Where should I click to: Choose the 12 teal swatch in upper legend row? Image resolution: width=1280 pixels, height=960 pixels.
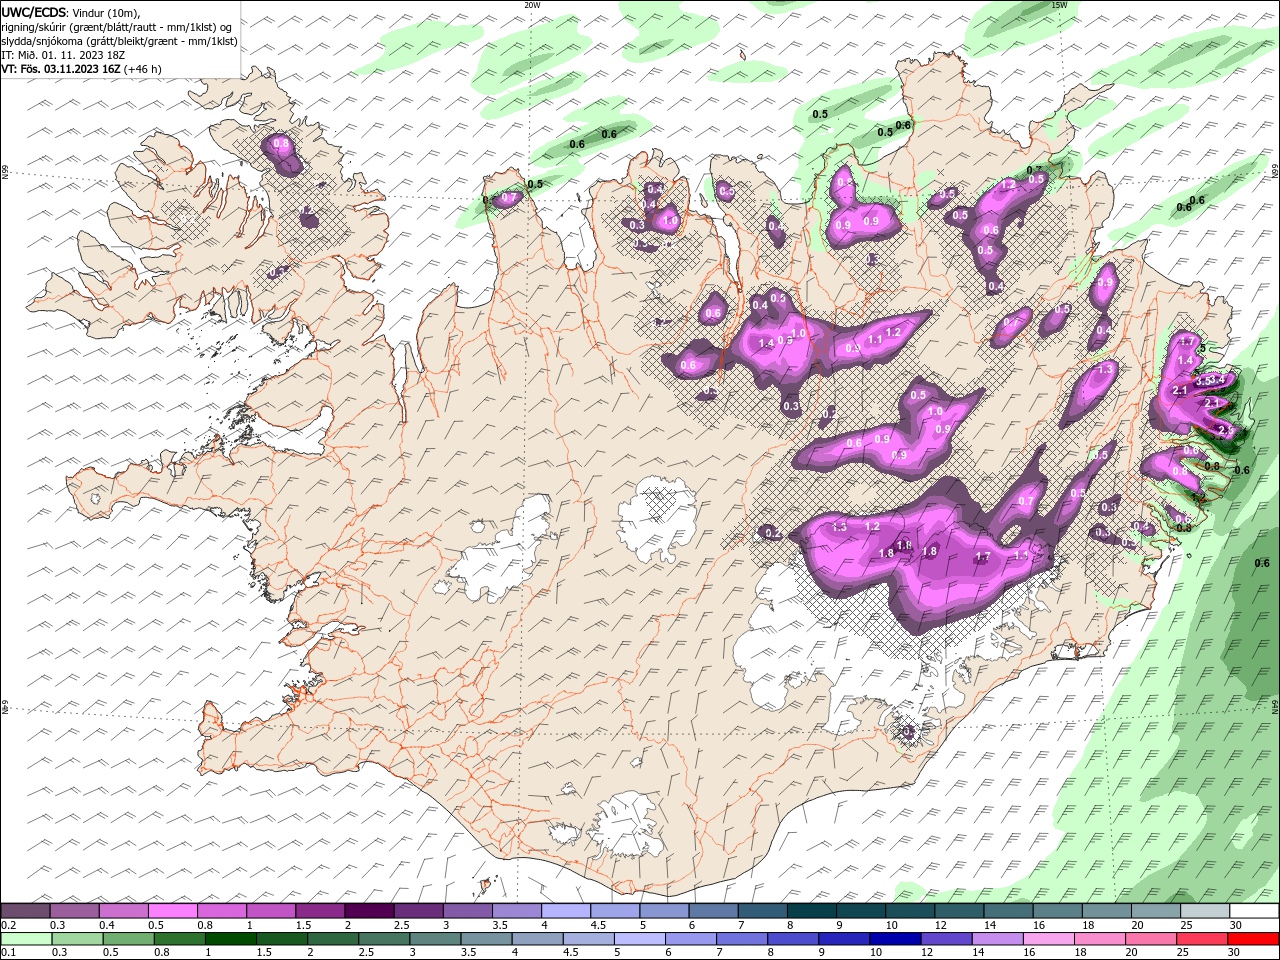coord(958,911)
